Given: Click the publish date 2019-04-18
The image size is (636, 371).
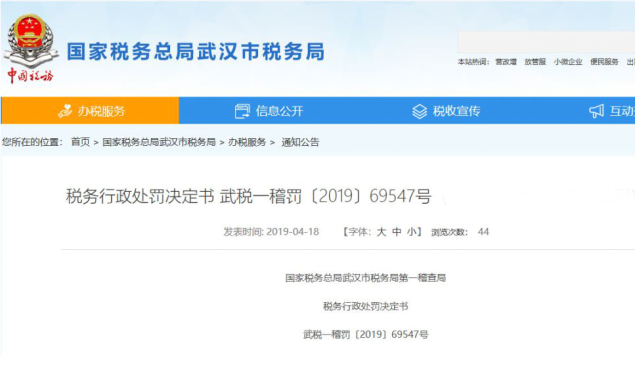Looking at the screenshot, I should point(292,232).
